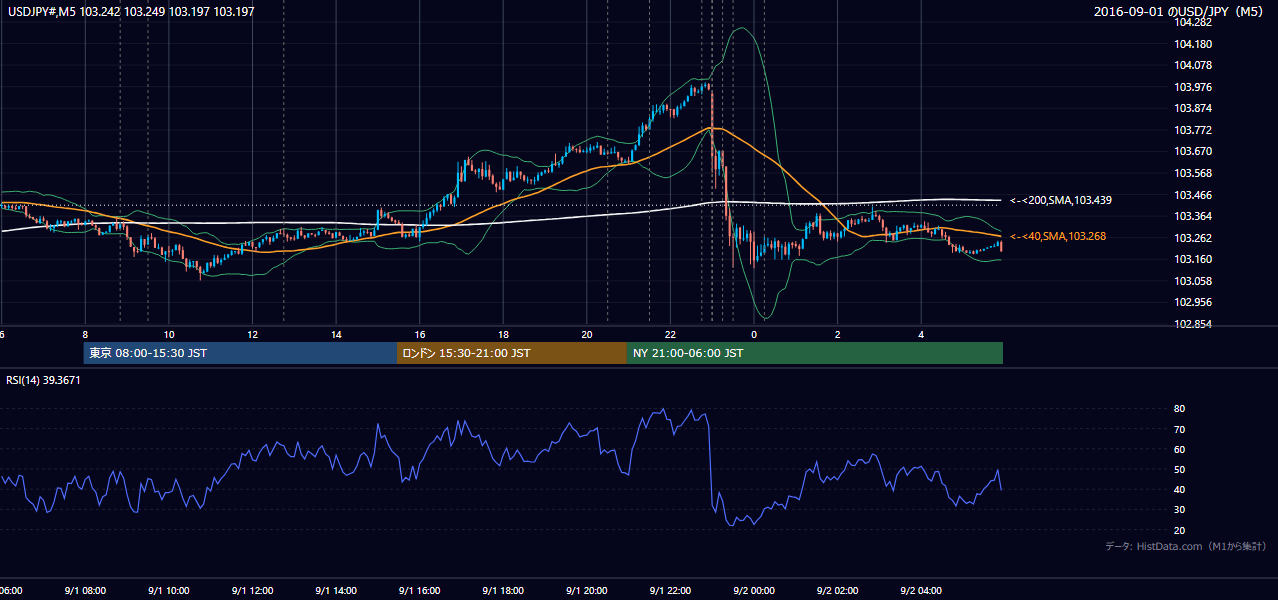1278x600 pixels.
Task: Click hour marker 14 under the price chart
Action: 336,334
